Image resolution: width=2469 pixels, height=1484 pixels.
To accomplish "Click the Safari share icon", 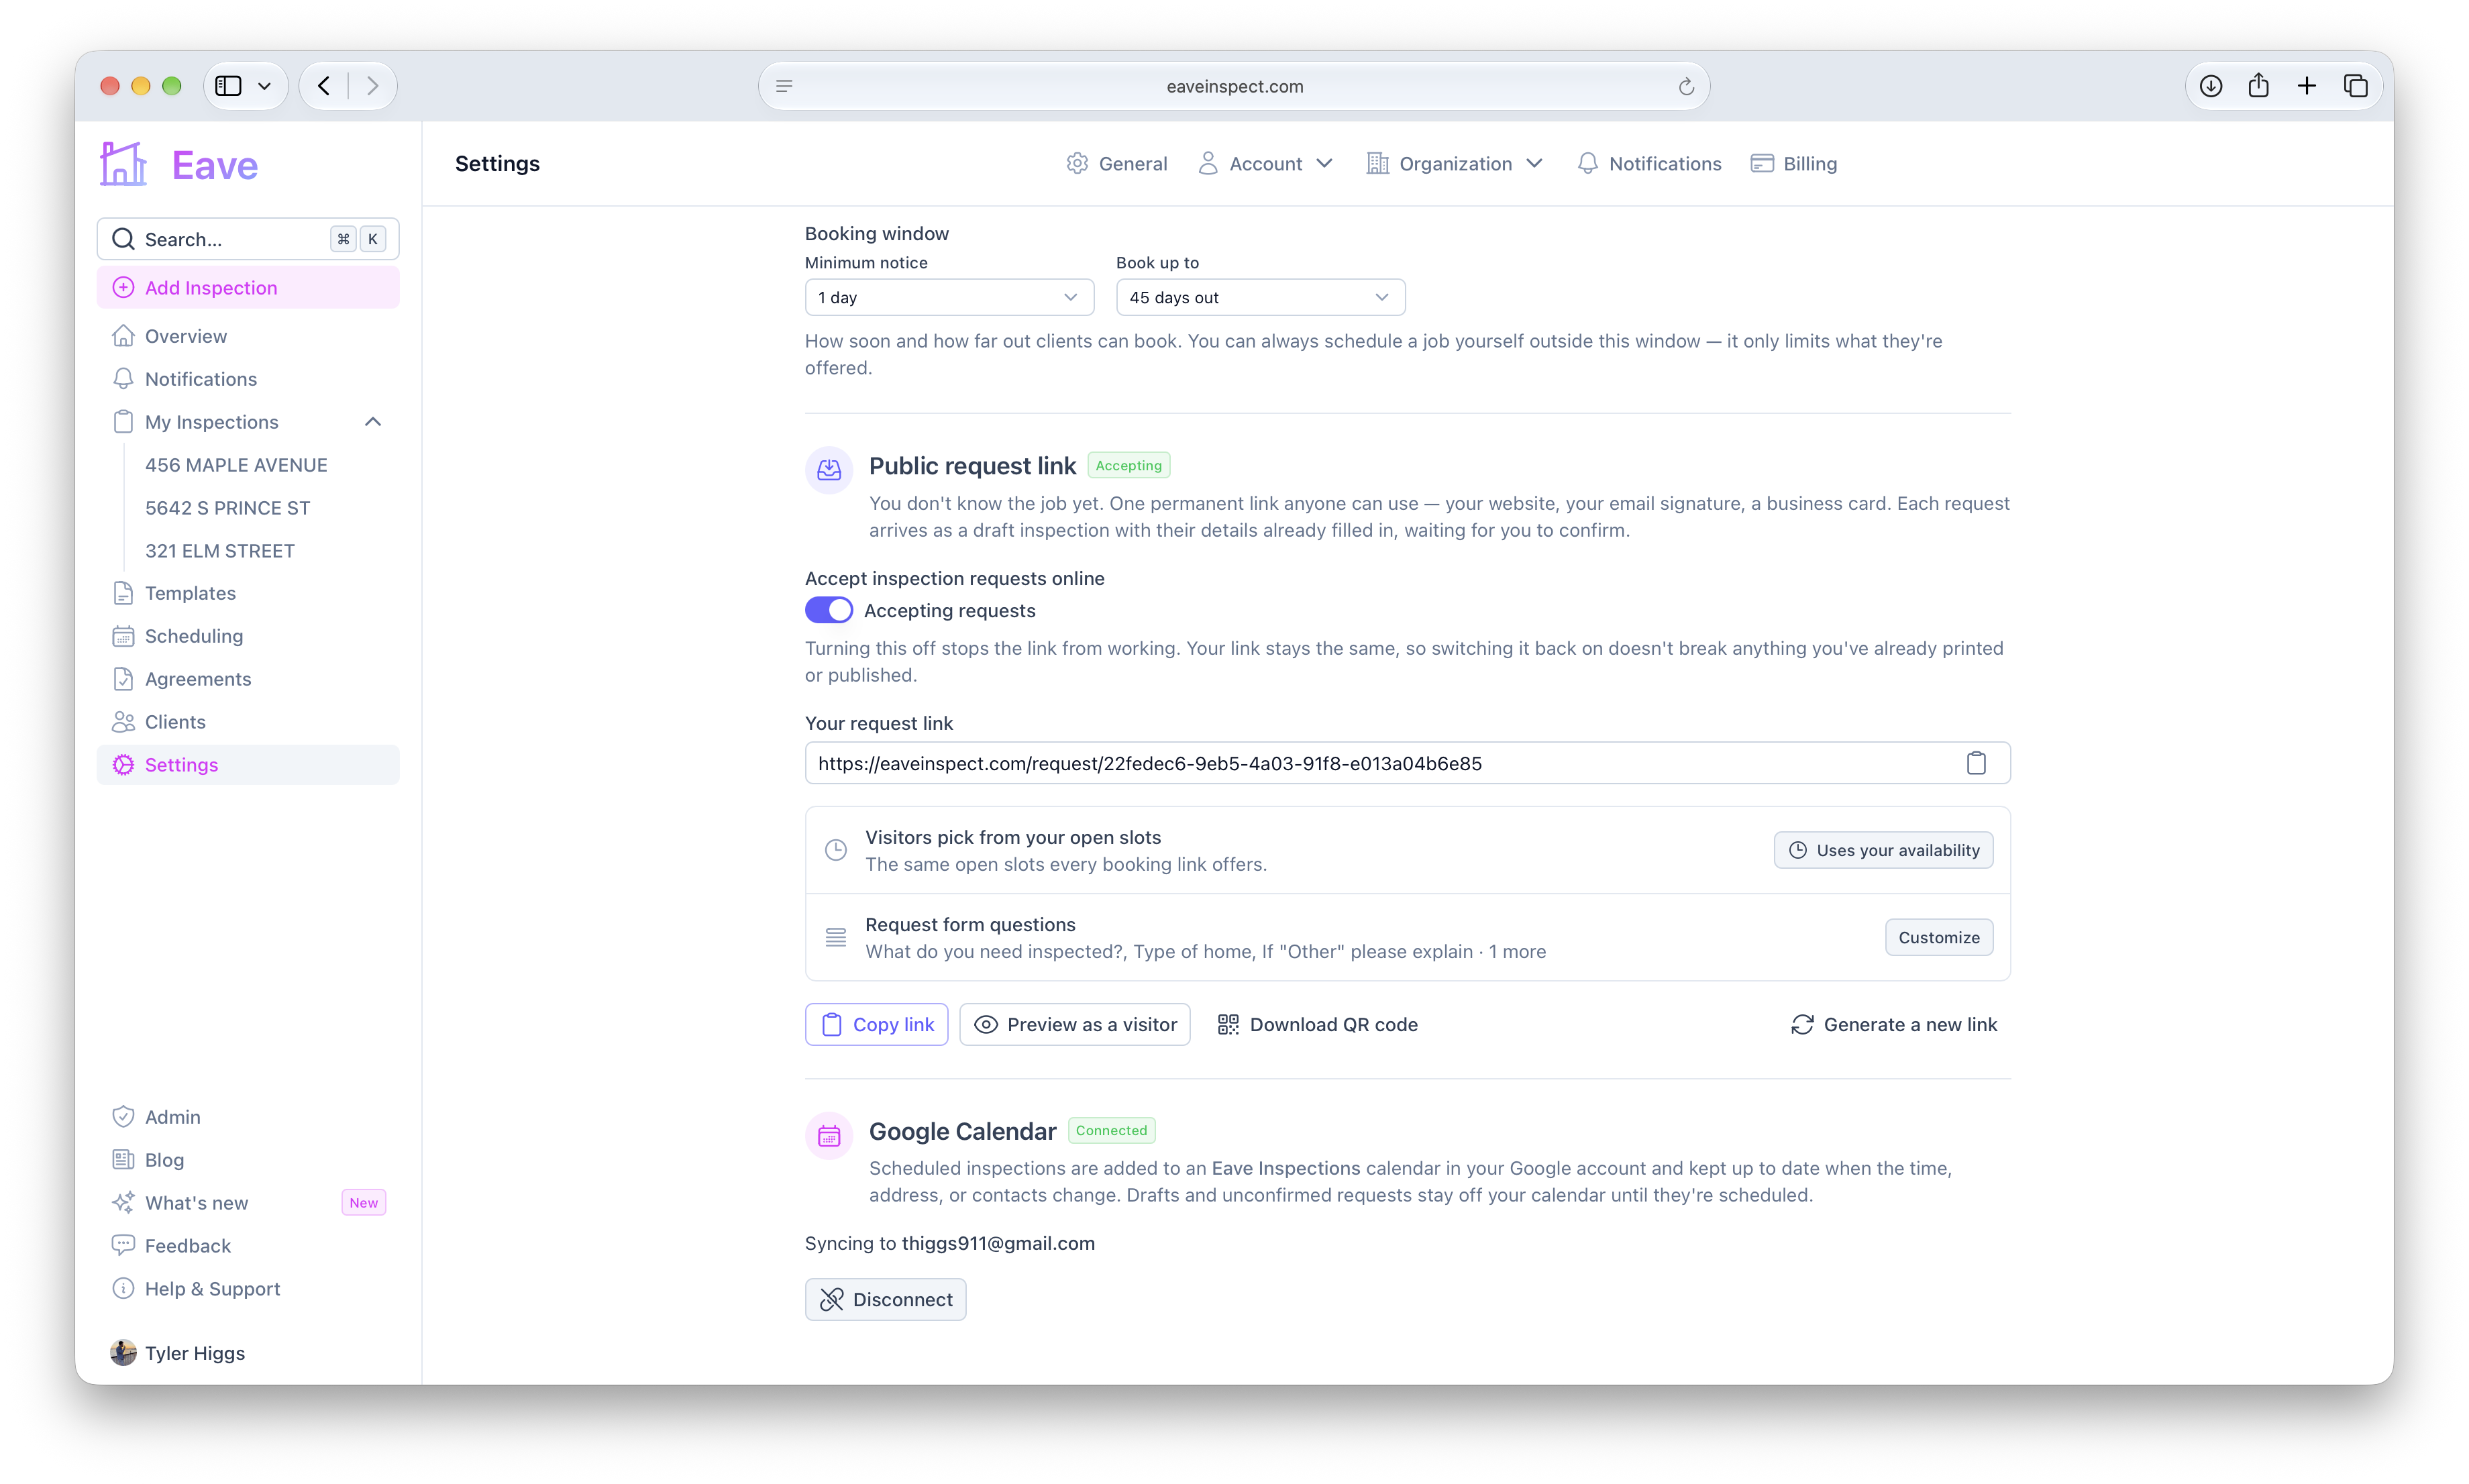I will coord(2258,86).
